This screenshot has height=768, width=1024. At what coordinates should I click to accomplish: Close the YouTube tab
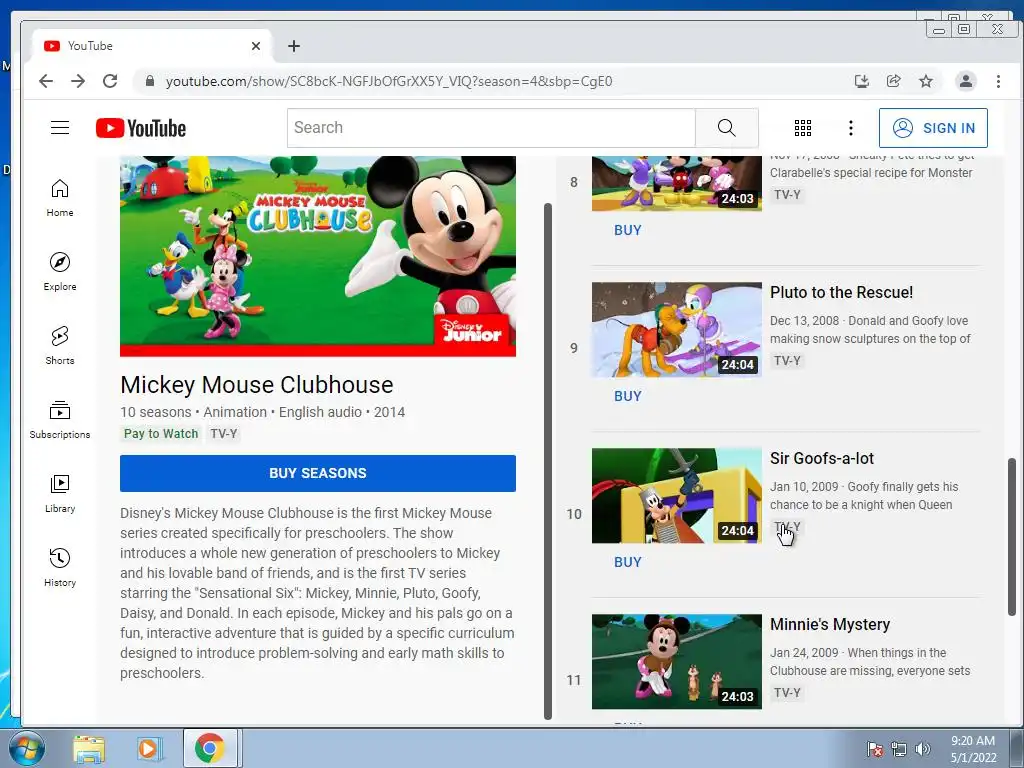pos(256,46)
